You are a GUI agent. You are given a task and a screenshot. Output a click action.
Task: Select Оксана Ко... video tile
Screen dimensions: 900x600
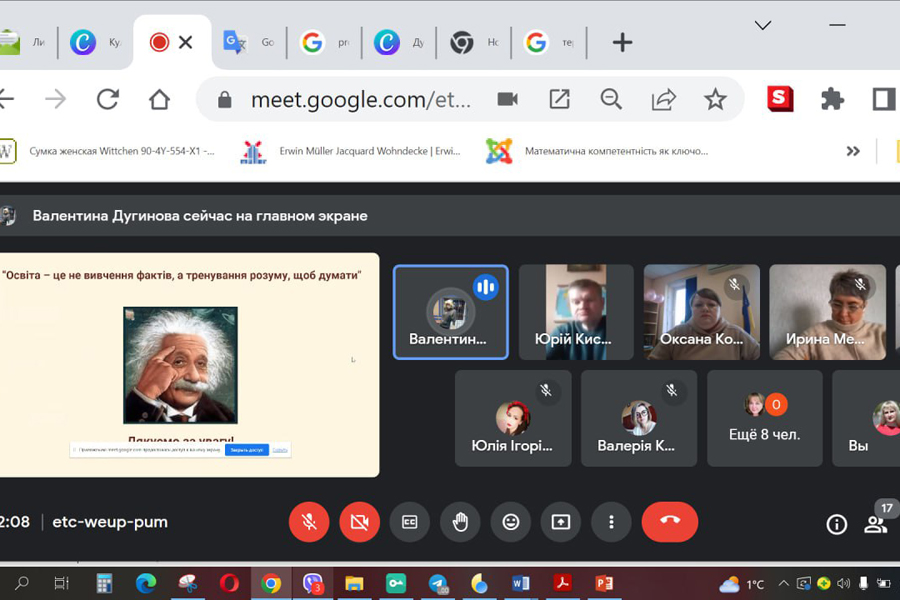702,312
